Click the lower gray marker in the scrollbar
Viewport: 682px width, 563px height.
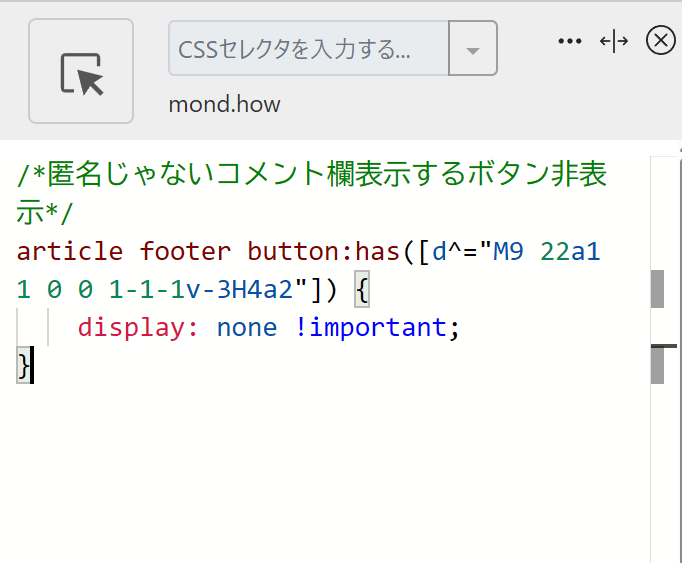(x=657, y=365)
